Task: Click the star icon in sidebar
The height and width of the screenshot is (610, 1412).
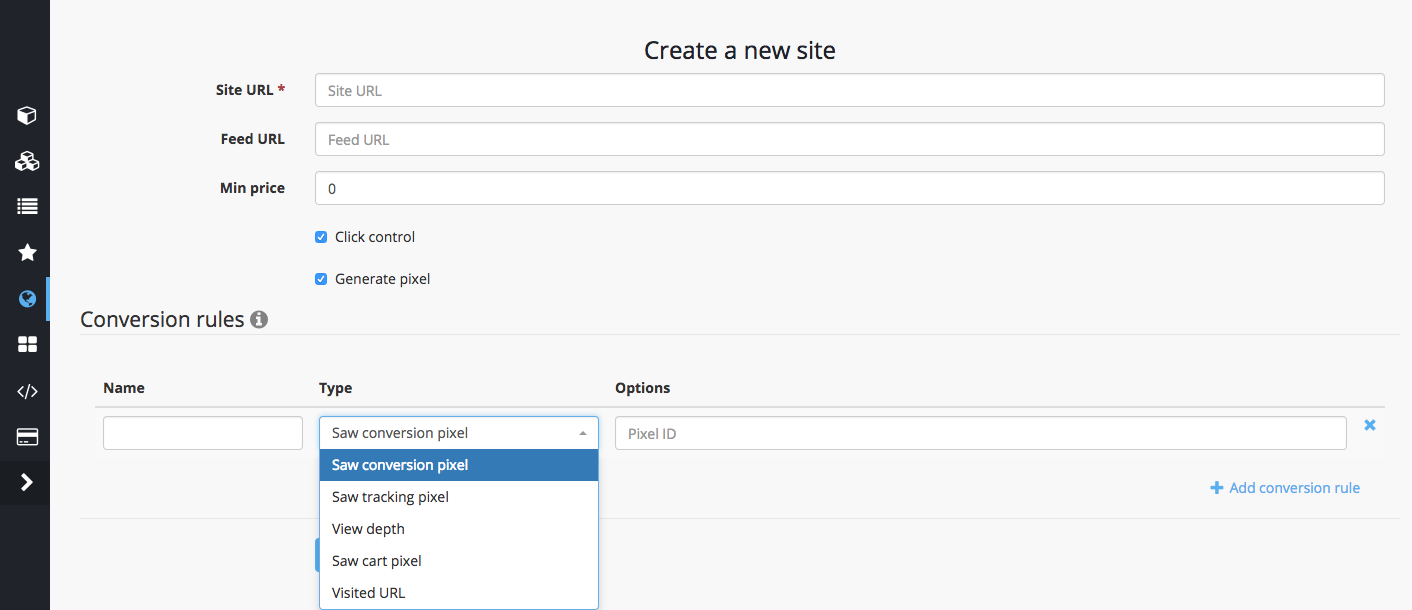Action: [27, 252]
